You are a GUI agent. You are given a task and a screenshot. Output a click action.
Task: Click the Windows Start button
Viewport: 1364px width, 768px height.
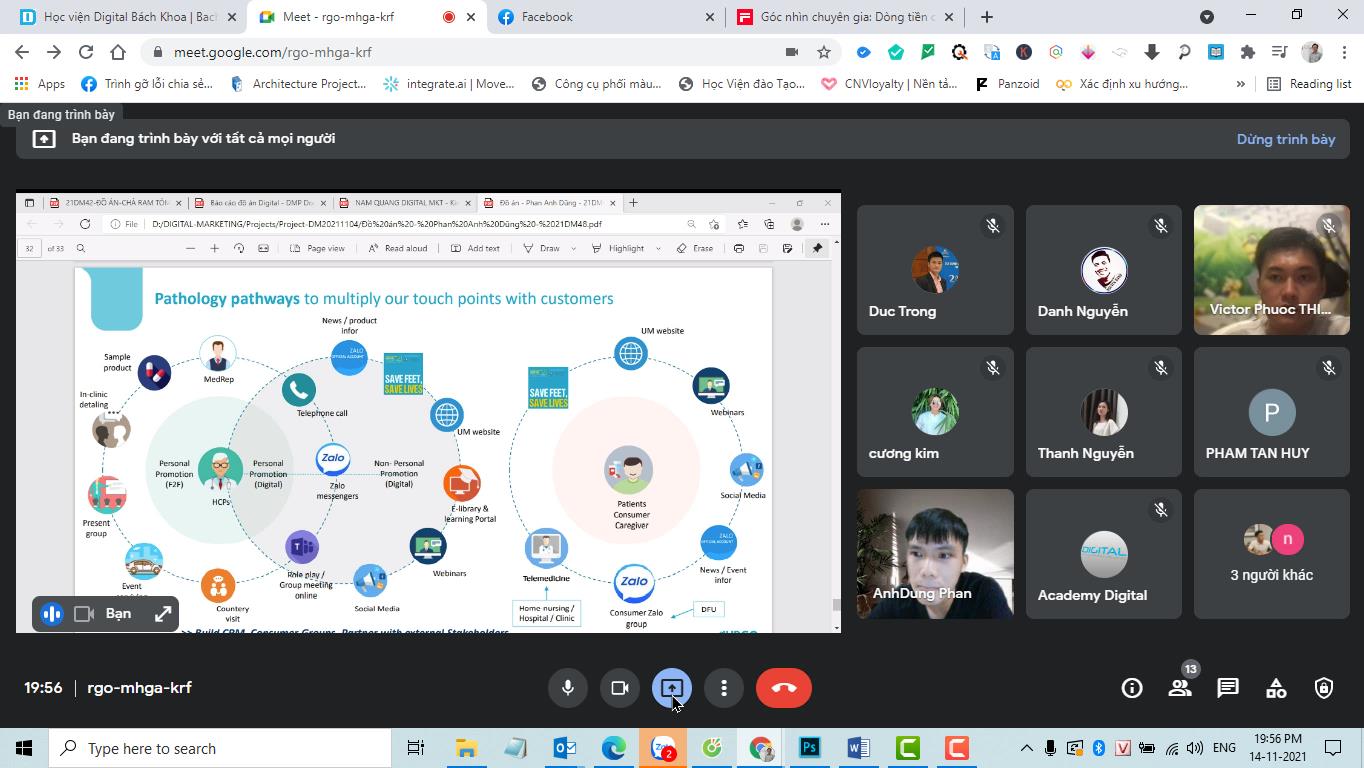[x=23, y=748]
